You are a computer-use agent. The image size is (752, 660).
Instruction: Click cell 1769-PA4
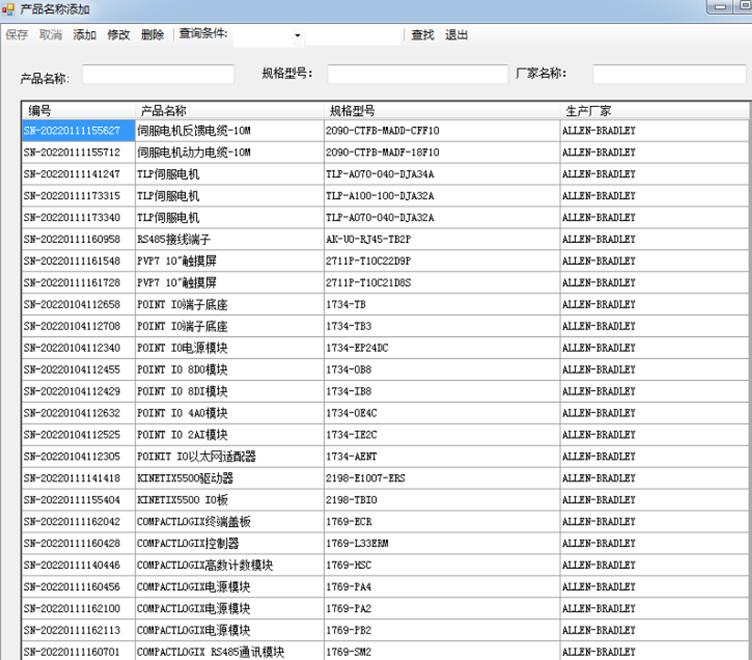(x=442, y=587)
